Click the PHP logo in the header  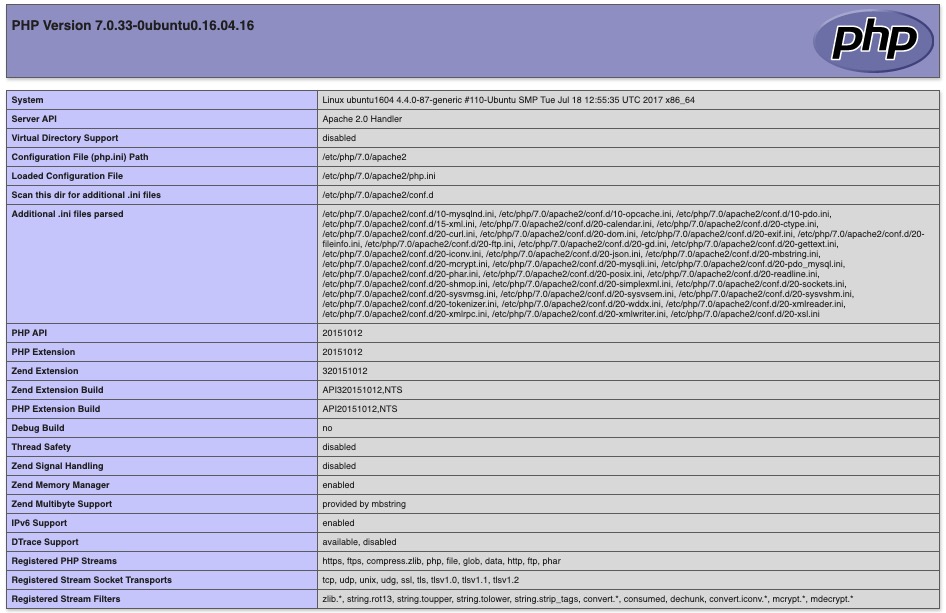pyautogui.click(x=873, y=40)
